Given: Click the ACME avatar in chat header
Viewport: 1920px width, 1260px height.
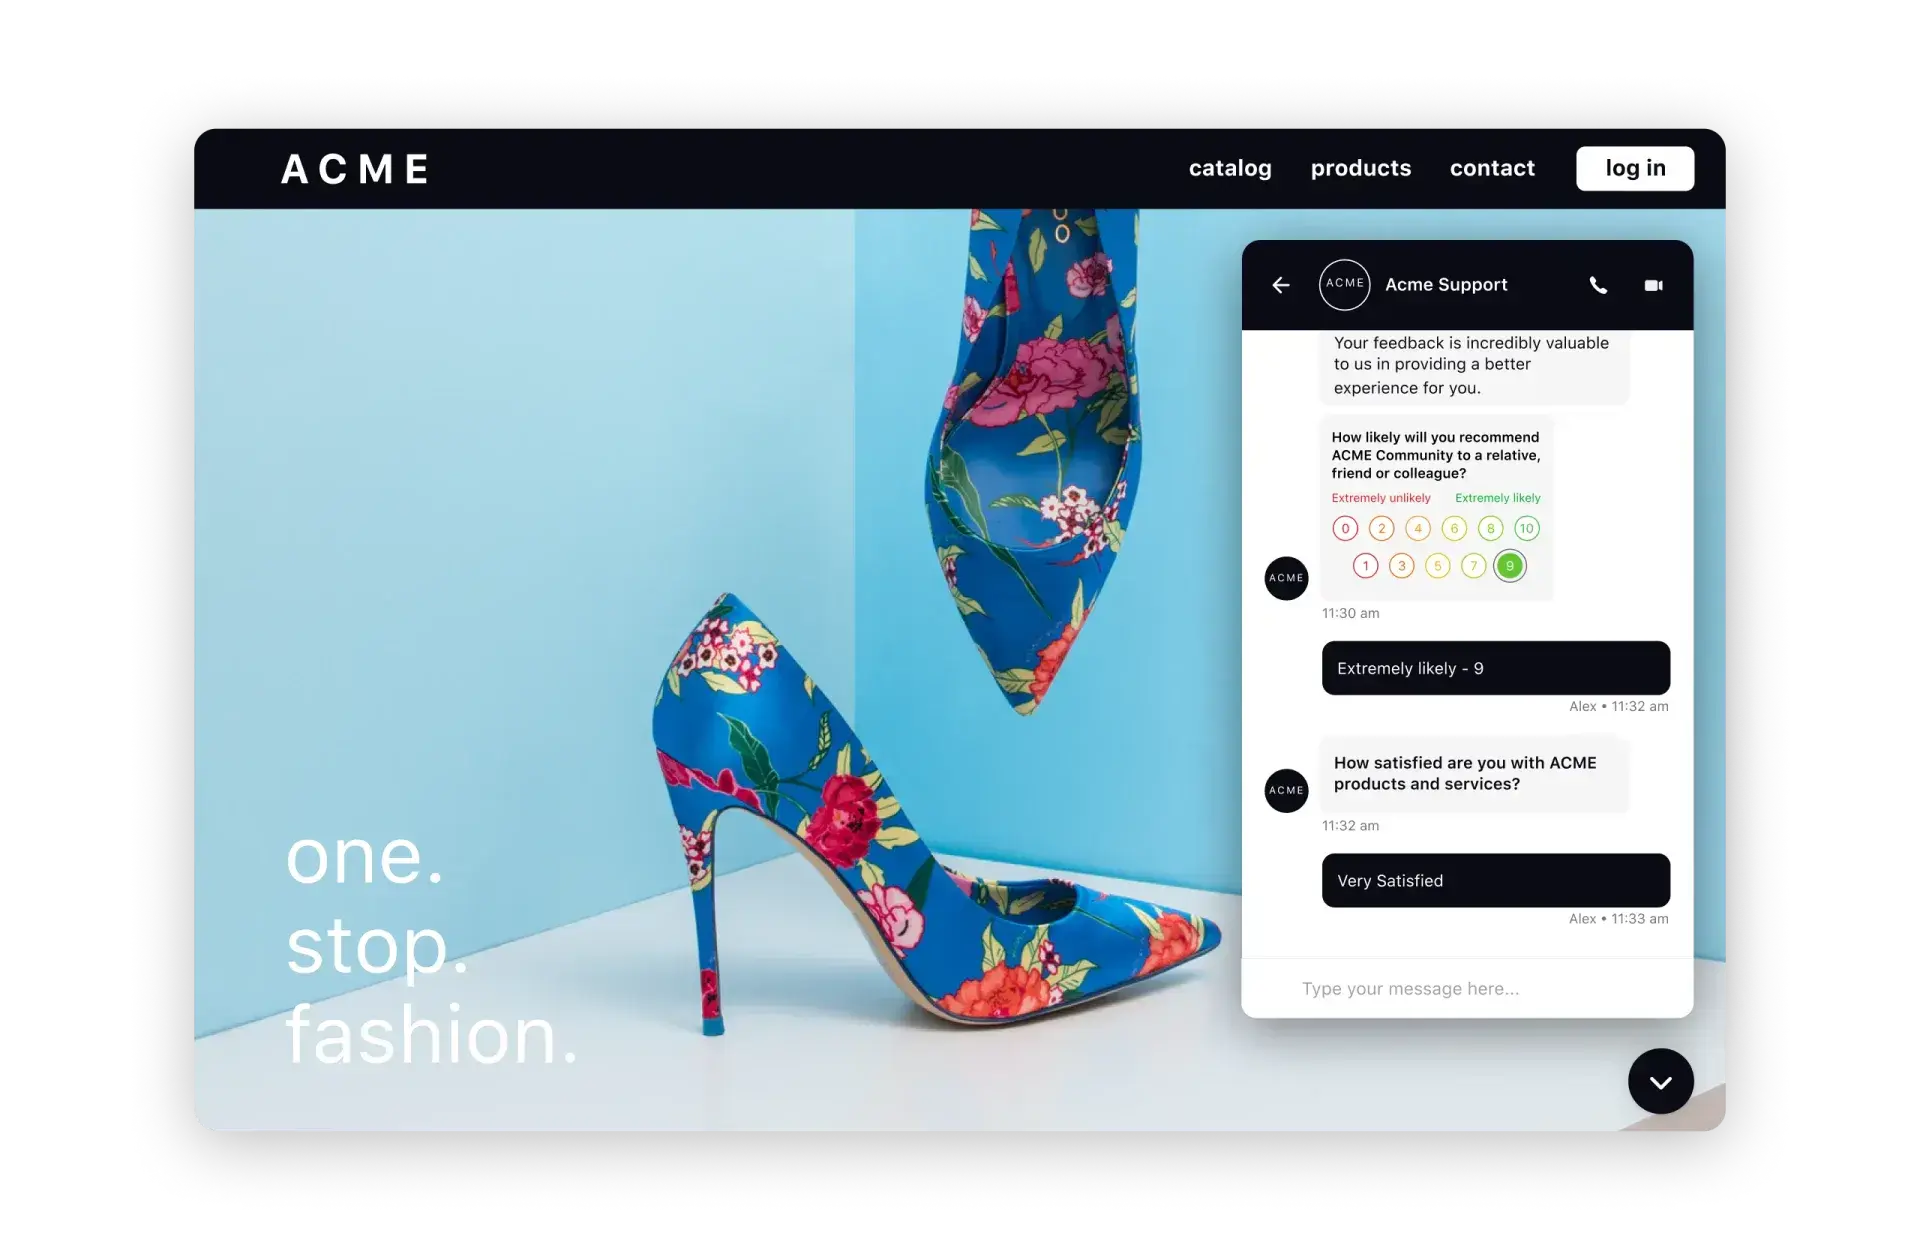Looking at the screenshot, I should (1342, 285).
